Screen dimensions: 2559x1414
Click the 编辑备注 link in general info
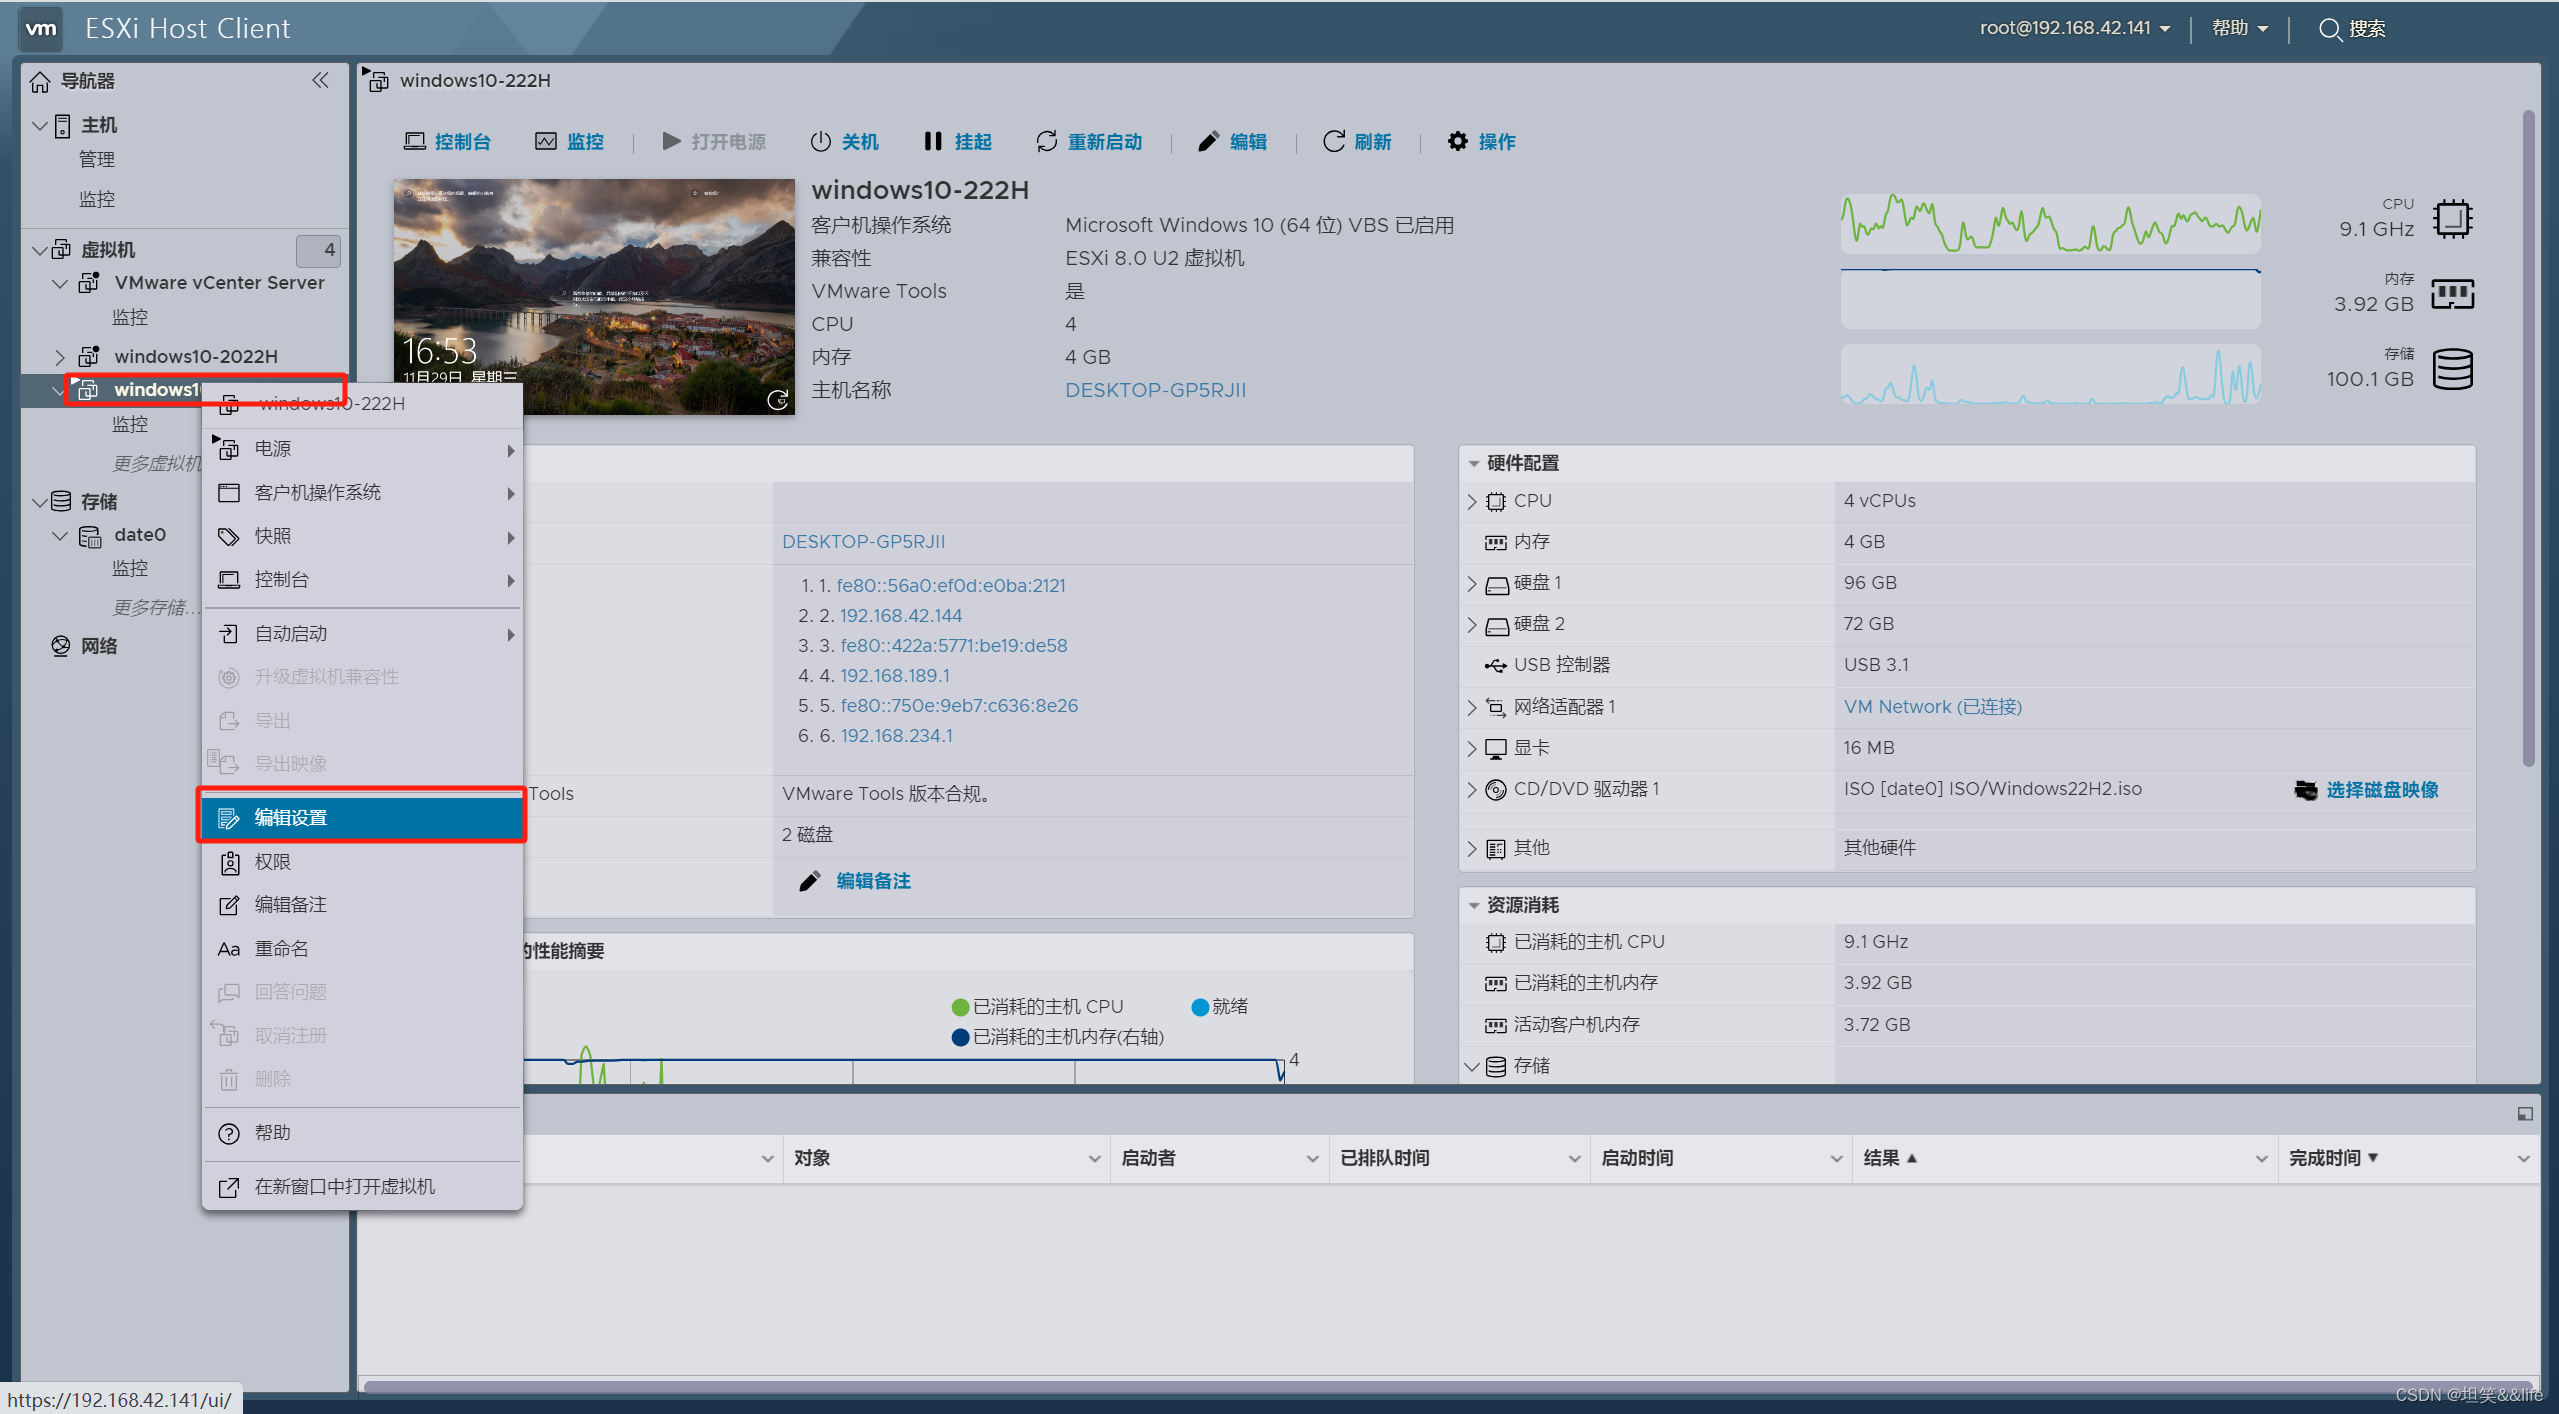tap(873, 881)
